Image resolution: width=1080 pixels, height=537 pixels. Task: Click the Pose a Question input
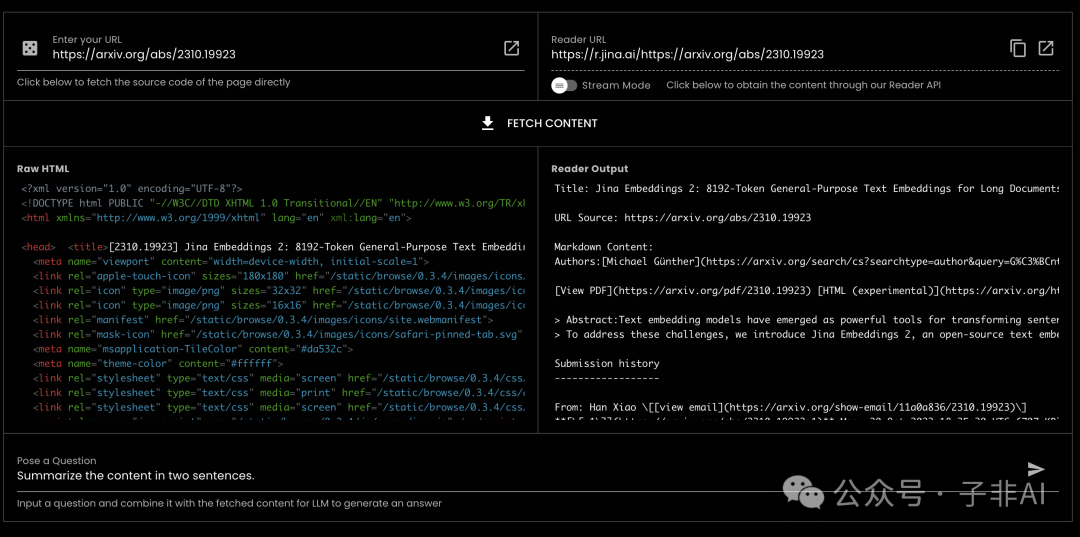point(500,476)
